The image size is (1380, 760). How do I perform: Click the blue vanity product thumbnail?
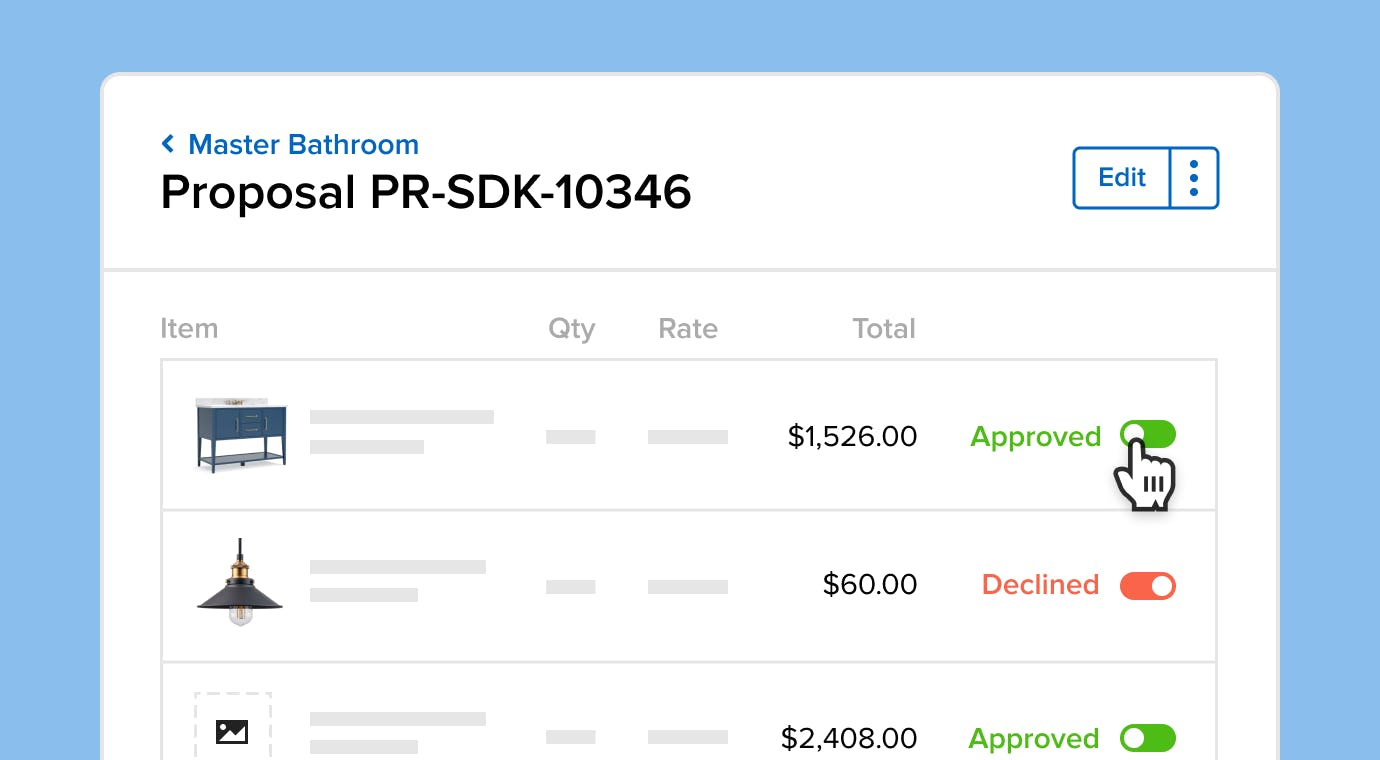241,435
